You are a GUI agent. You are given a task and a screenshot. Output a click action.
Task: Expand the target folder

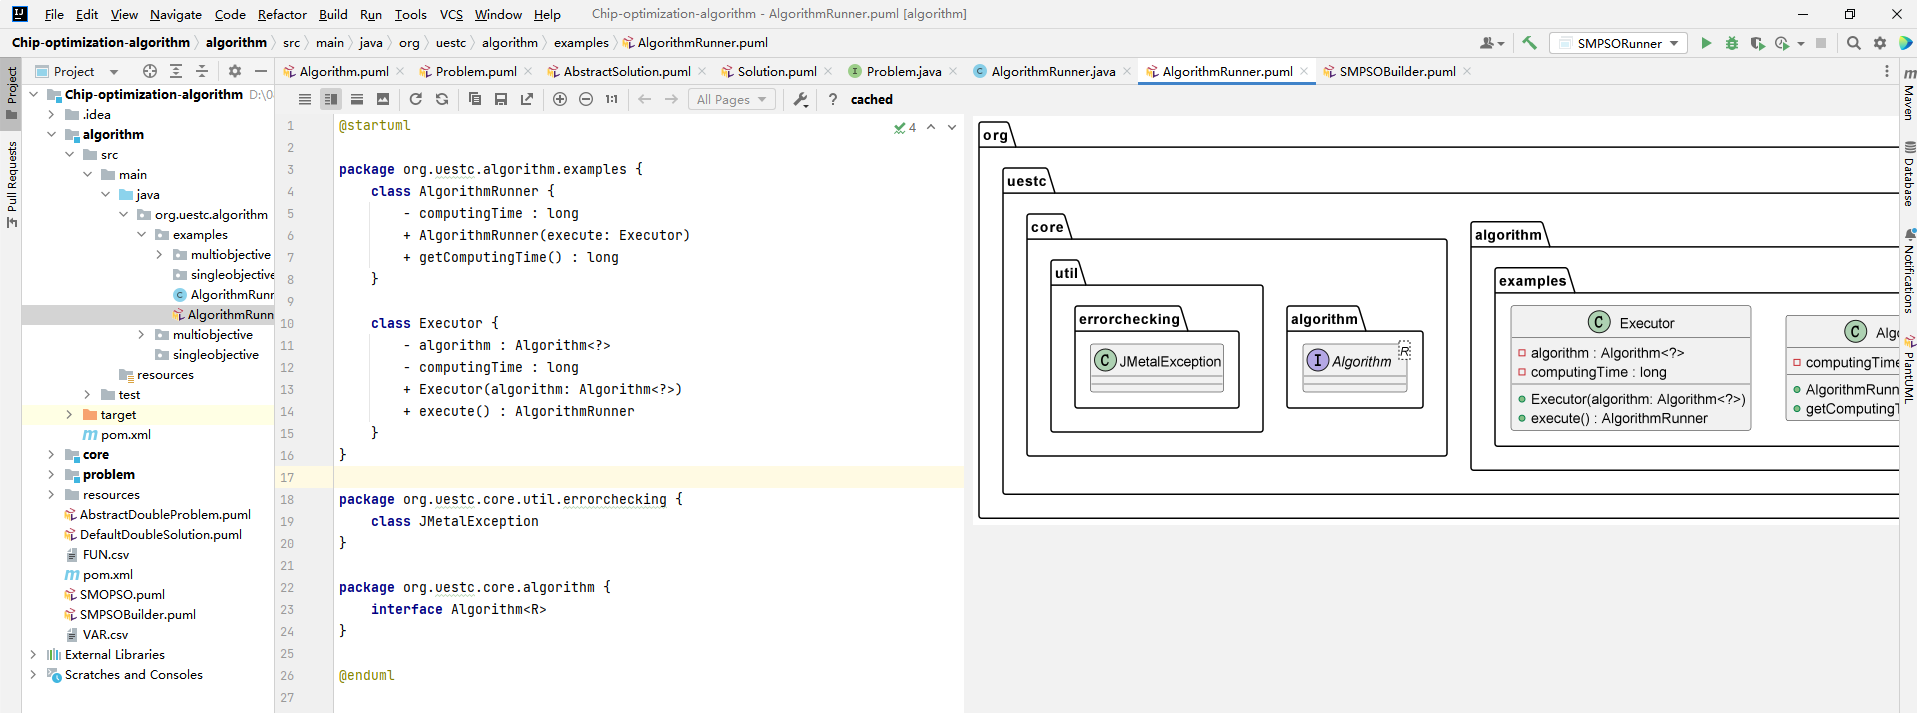pyautogui.click(x=69, y=415)
